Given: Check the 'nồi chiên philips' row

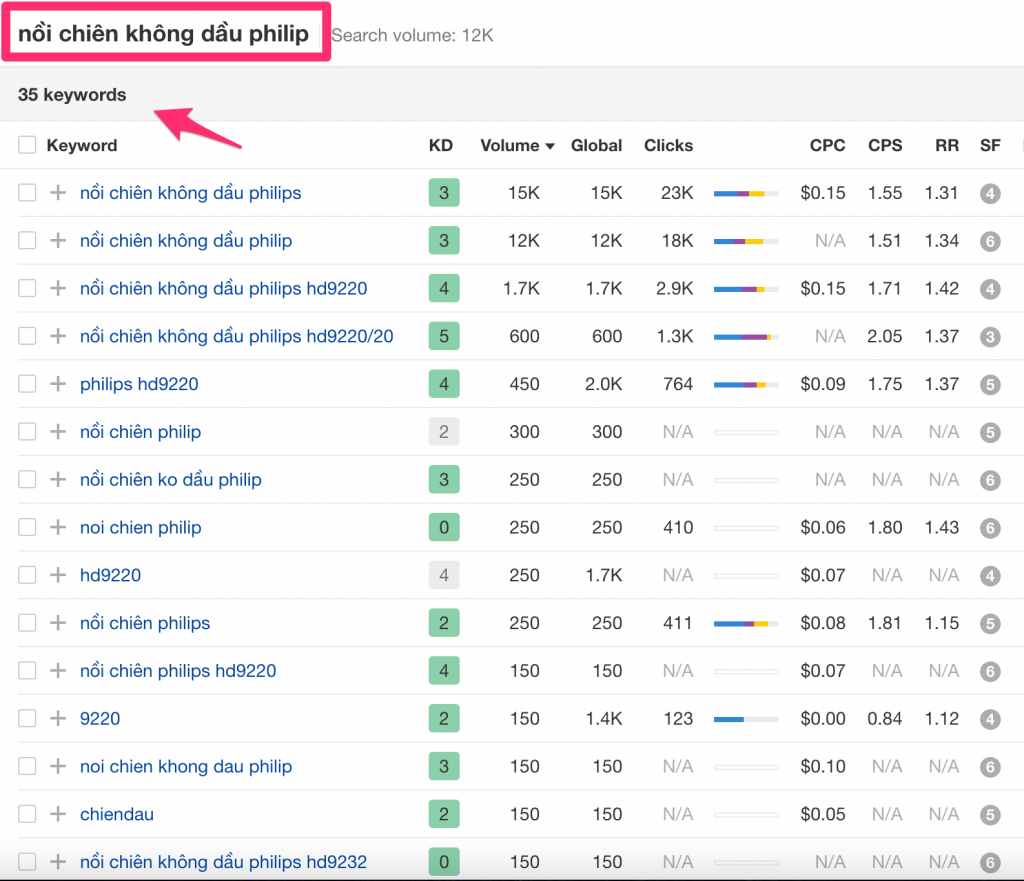Looking at the screenshot, I should point(27,622).
